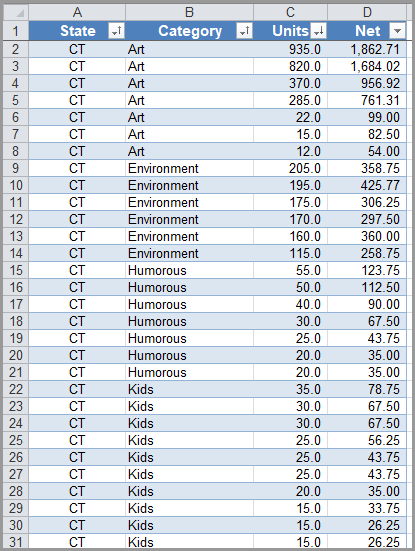This screenshot has width=415, height=551.
Task: Select column D header
Action: click(x=367, y=13)
